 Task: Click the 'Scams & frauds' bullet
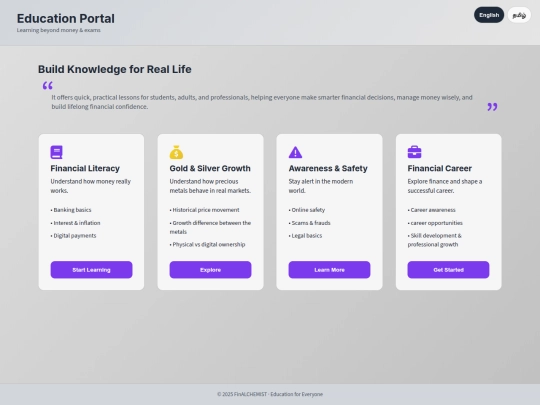click(310, 223)
